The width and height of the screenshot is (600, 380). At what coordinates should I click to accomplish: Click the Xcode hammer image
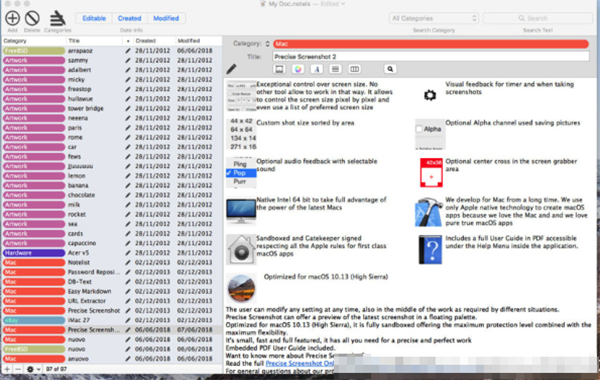[429, 212]
